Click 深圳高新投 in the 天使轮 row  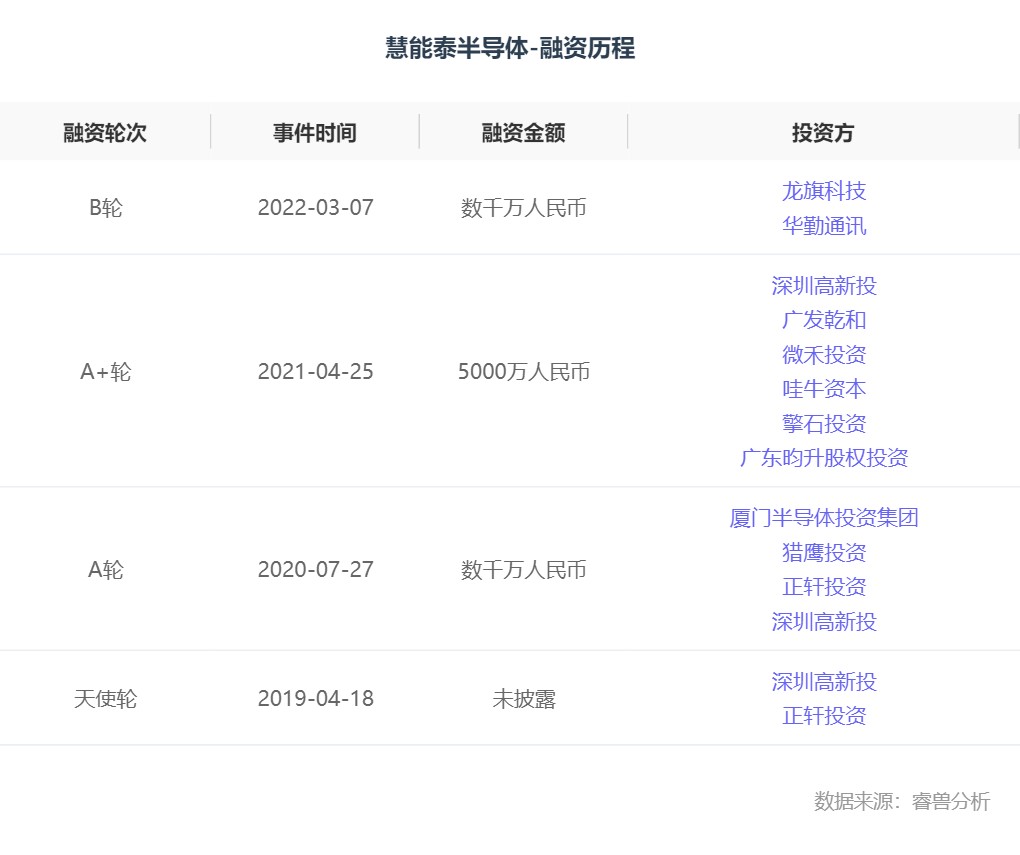click(824, 682)
